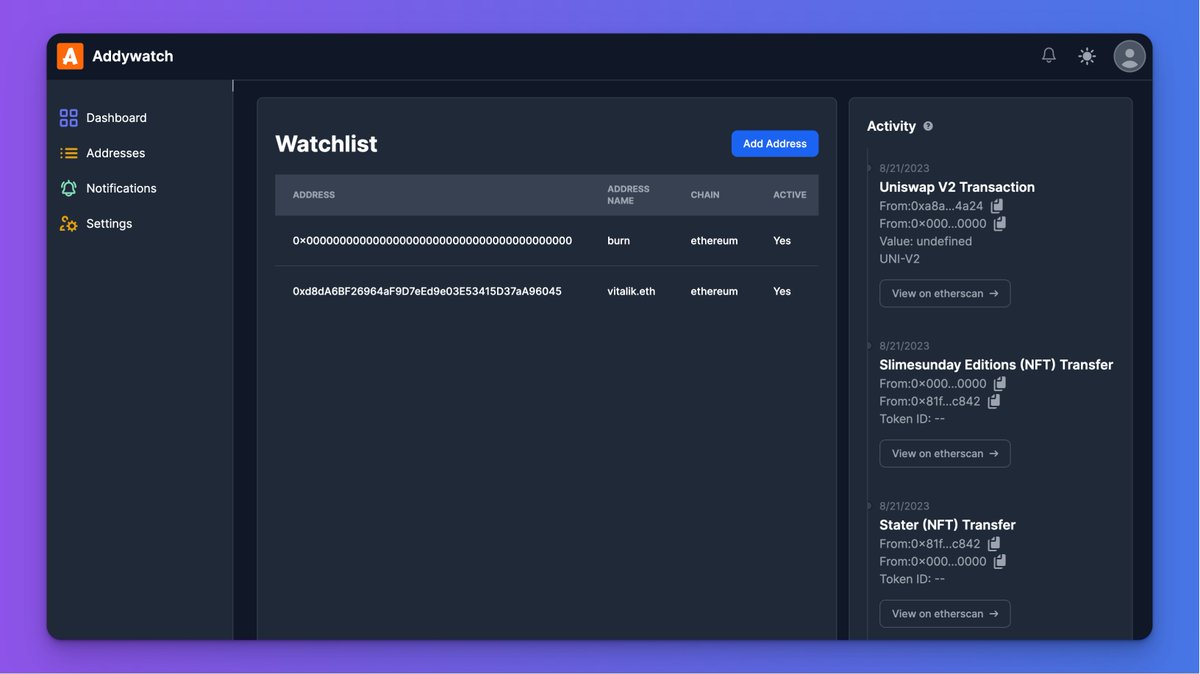Select the burn zero address cell
Screen dimensions: 1200x674
(432, 241)
